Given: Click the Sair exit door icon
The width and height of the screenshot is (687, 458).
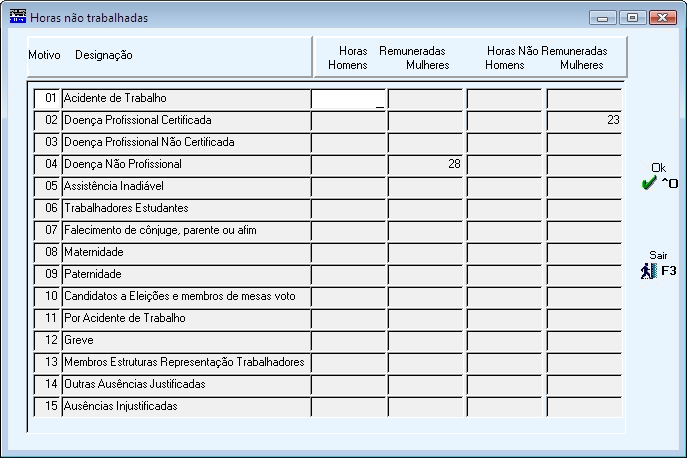Looking at the screenshot, I should pyautogui.click(x=648, y=271).
